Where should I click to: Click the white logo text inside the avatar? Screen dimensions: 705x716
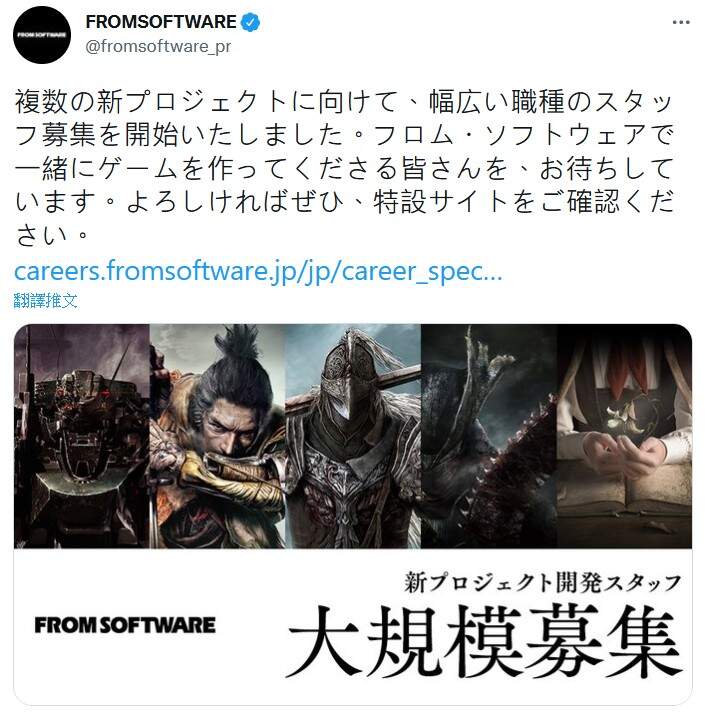(x=42, y=35)
